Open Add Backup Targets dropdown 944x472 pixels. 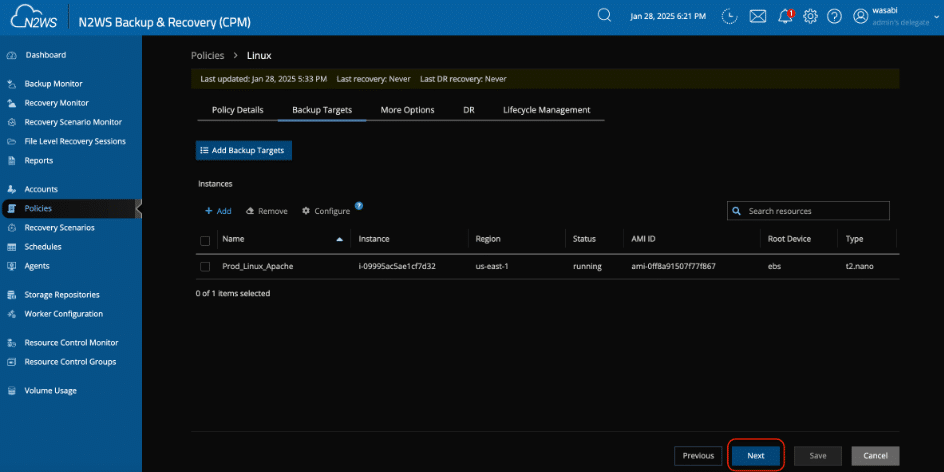point(243,150)
